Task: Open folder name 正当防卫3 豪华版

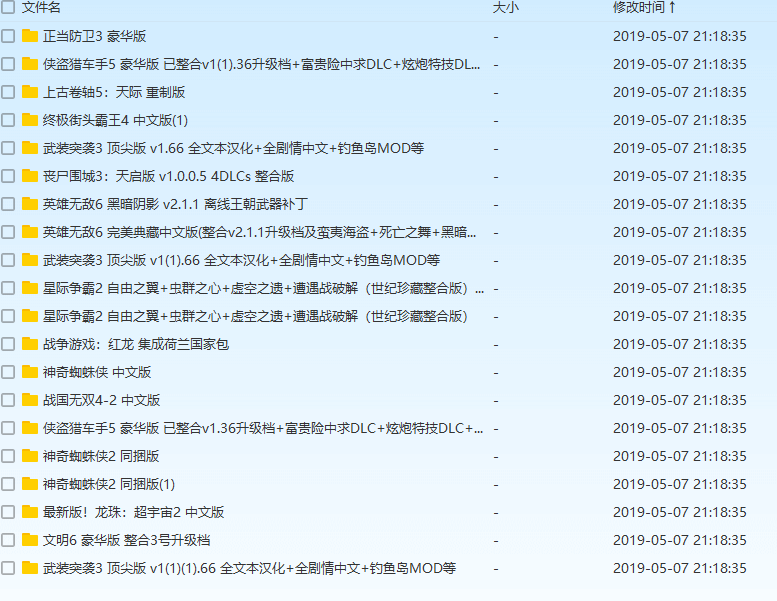Action: 94,36
